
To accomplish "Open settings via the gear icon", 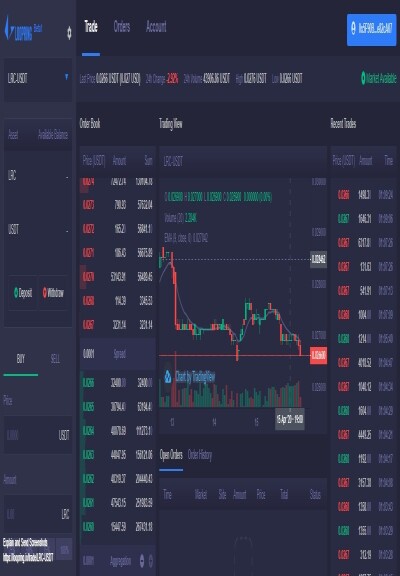I will [69, 33].
